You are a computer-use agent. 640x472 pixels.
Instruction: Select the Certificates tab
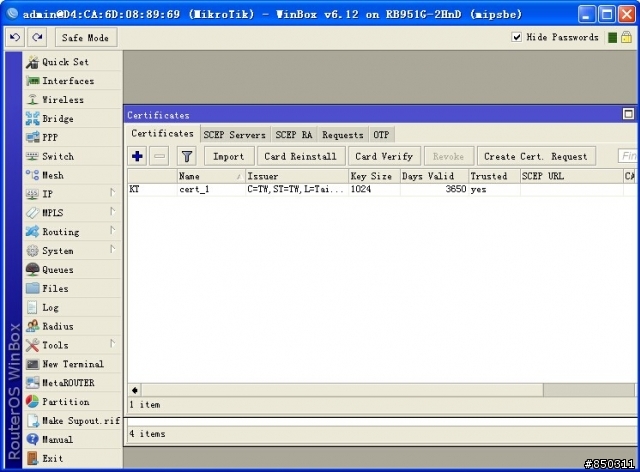click(x=162, y=134)
